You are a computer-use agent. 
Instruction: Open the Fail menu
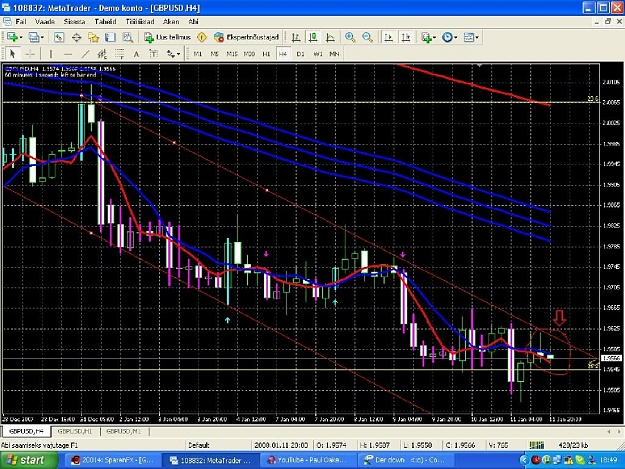pyautogui.click(x=21, y=22)
